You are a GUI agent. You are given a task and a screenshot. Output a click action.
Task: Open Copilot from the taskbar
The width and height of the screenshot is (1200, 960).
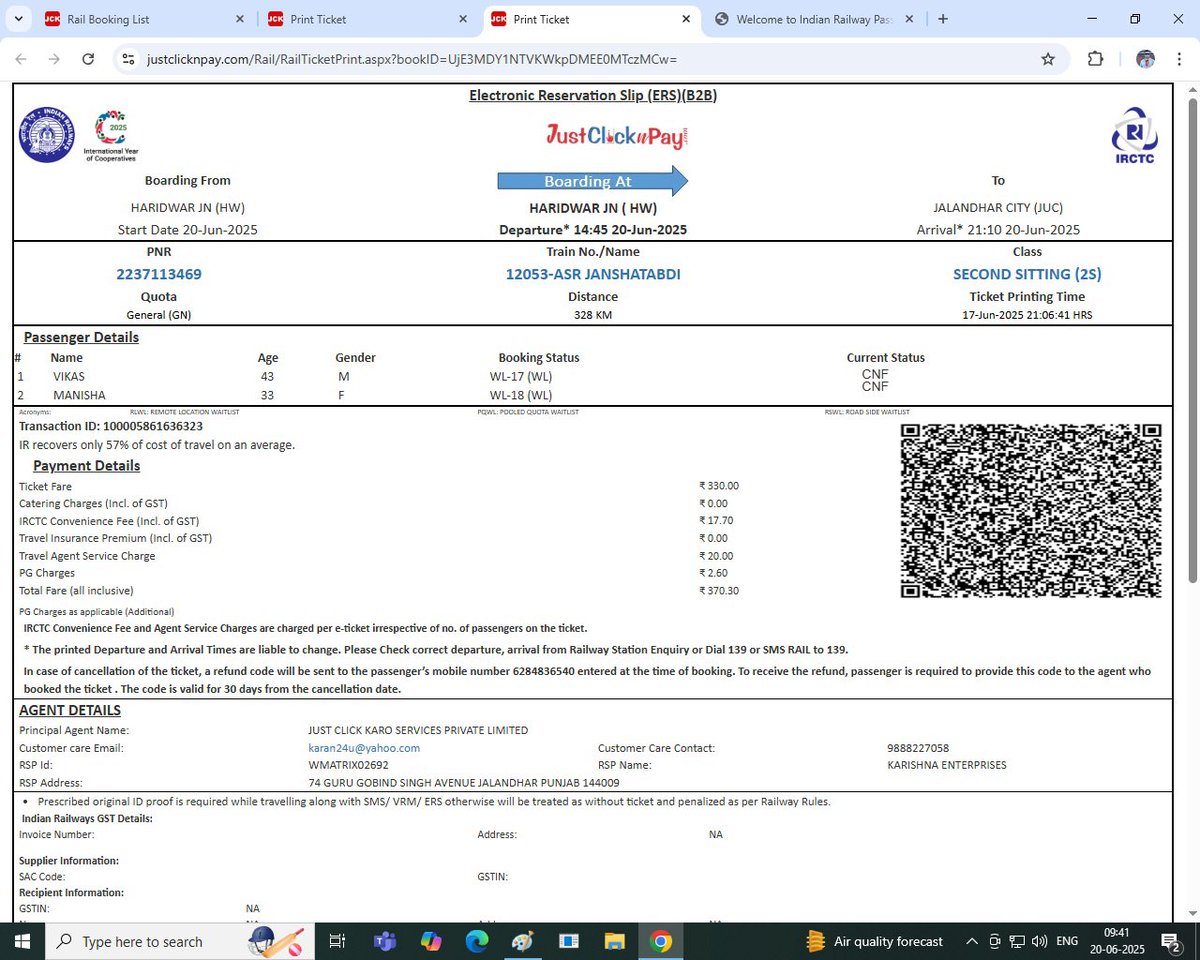coord(431,941)
